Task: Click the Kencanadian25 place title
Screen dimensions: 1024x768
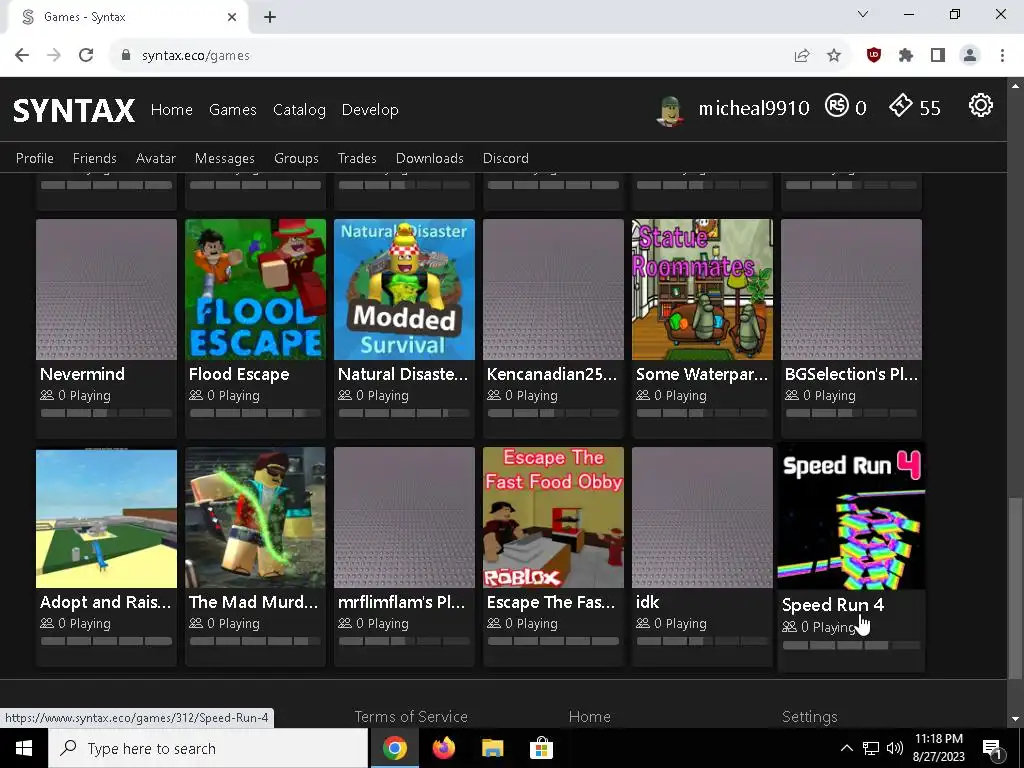Action: point(552,374)
